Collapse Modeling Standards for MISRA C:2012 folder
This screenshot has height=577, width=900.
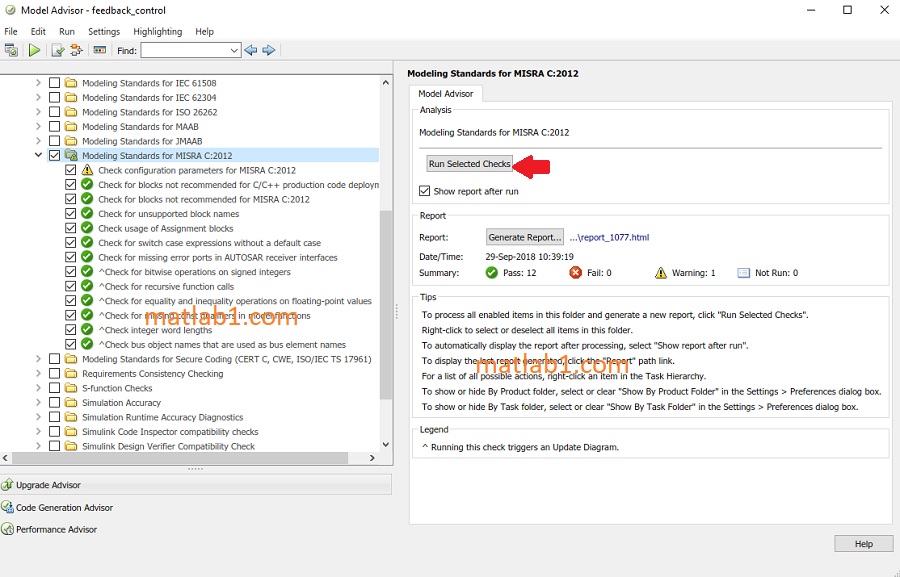click(38, 155)
